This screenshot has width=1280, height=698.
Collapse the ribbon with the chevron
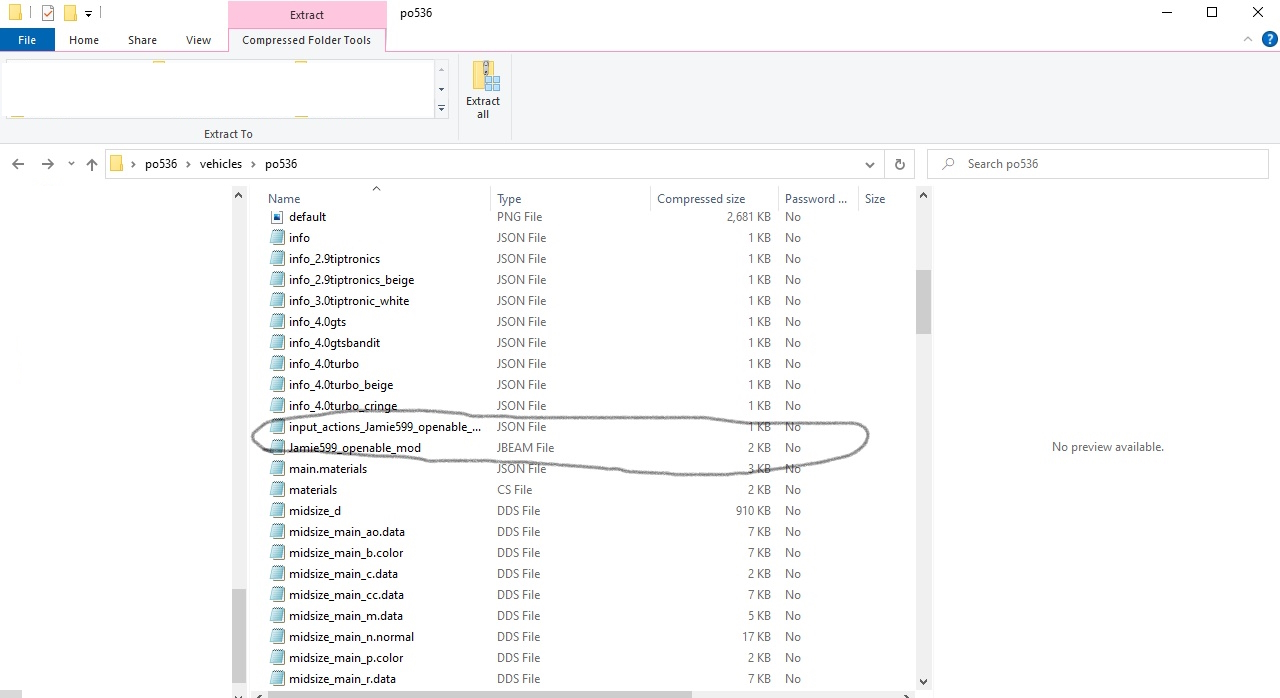tap(1247, 39)
